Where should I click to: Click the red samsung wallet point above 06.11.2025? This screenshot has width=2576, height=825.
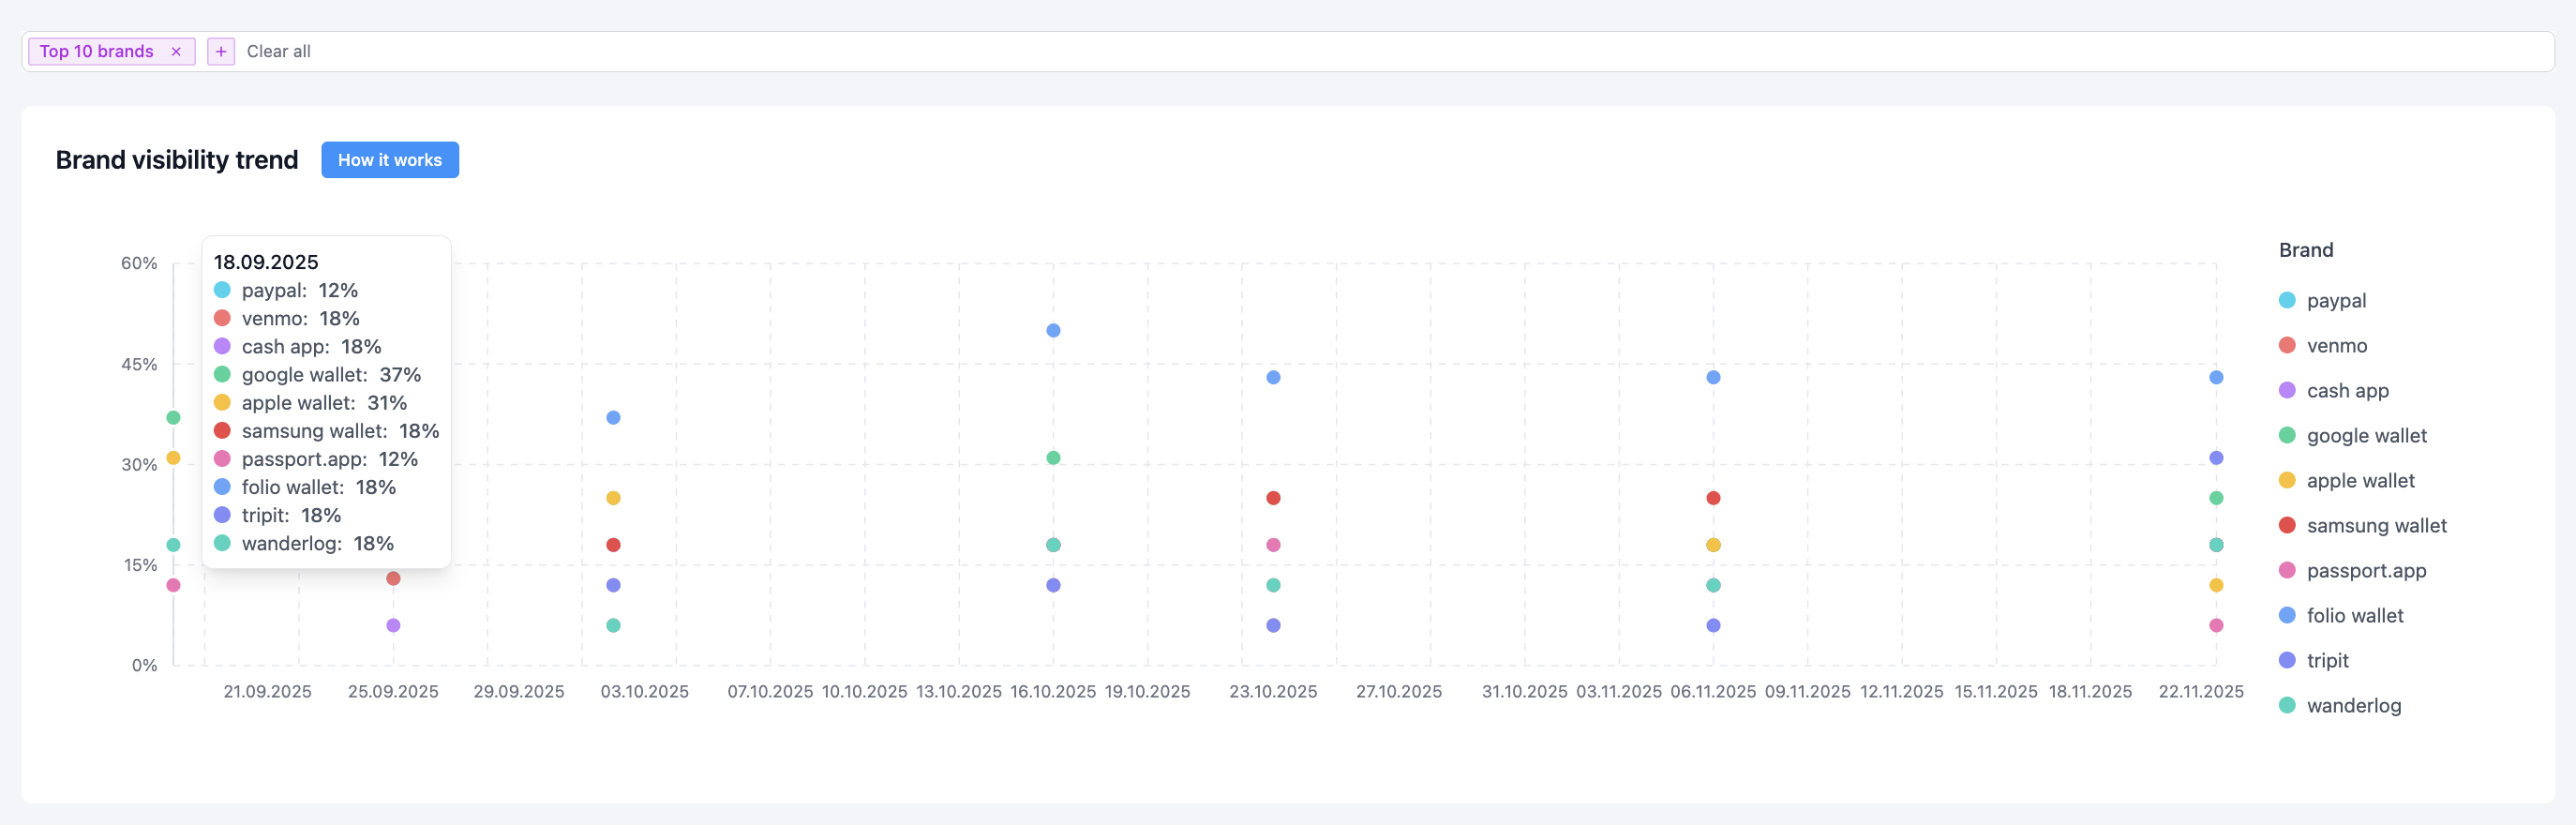click(x=1713, y=498)
